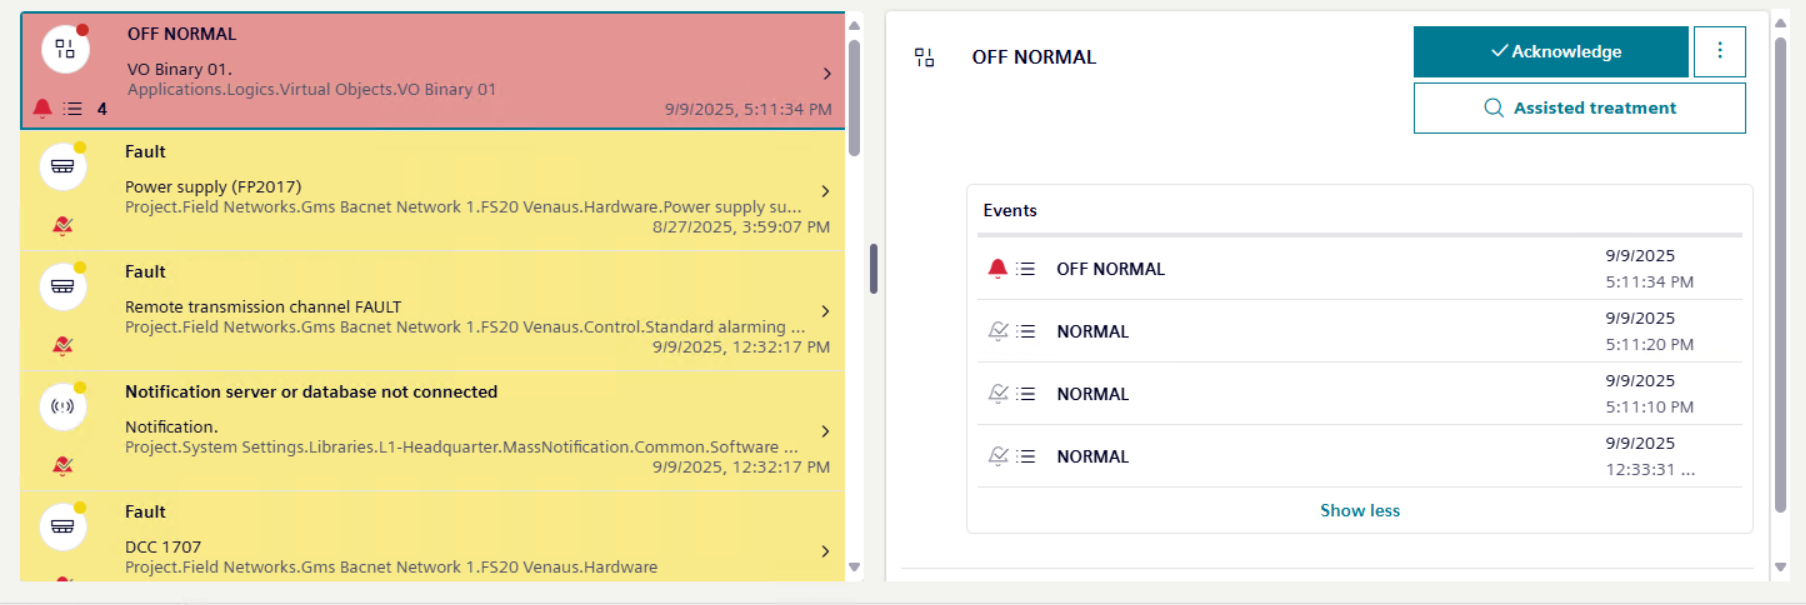Expand Remote transmission channel FAULT chevron
The height and width of the screenshot is (605, 1806).
[825, 311]
